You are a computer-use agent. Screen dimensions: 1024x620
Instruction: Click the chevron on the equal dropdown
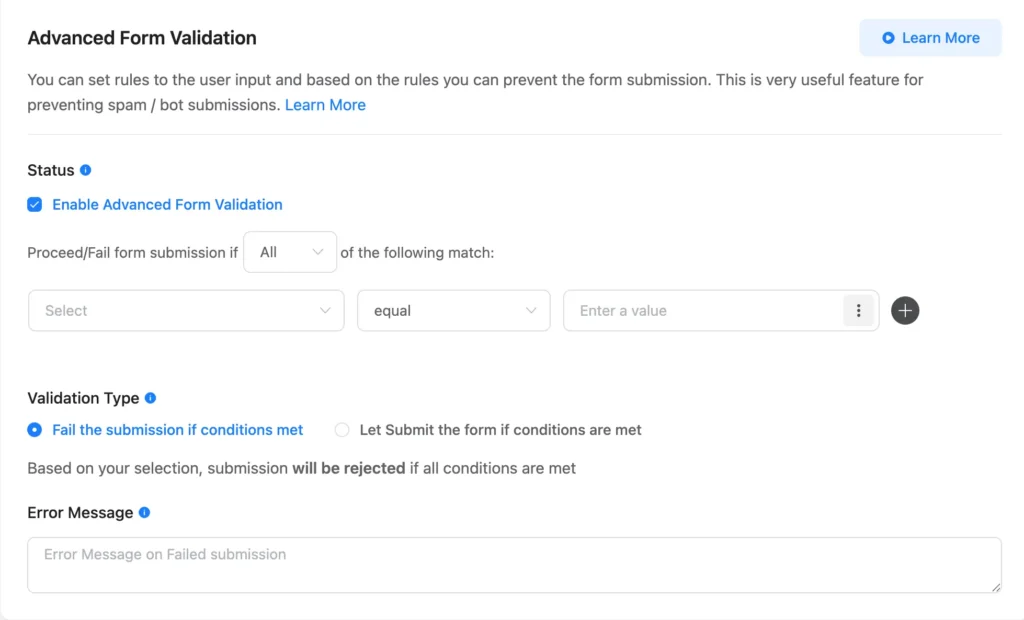tap(533, 310)
